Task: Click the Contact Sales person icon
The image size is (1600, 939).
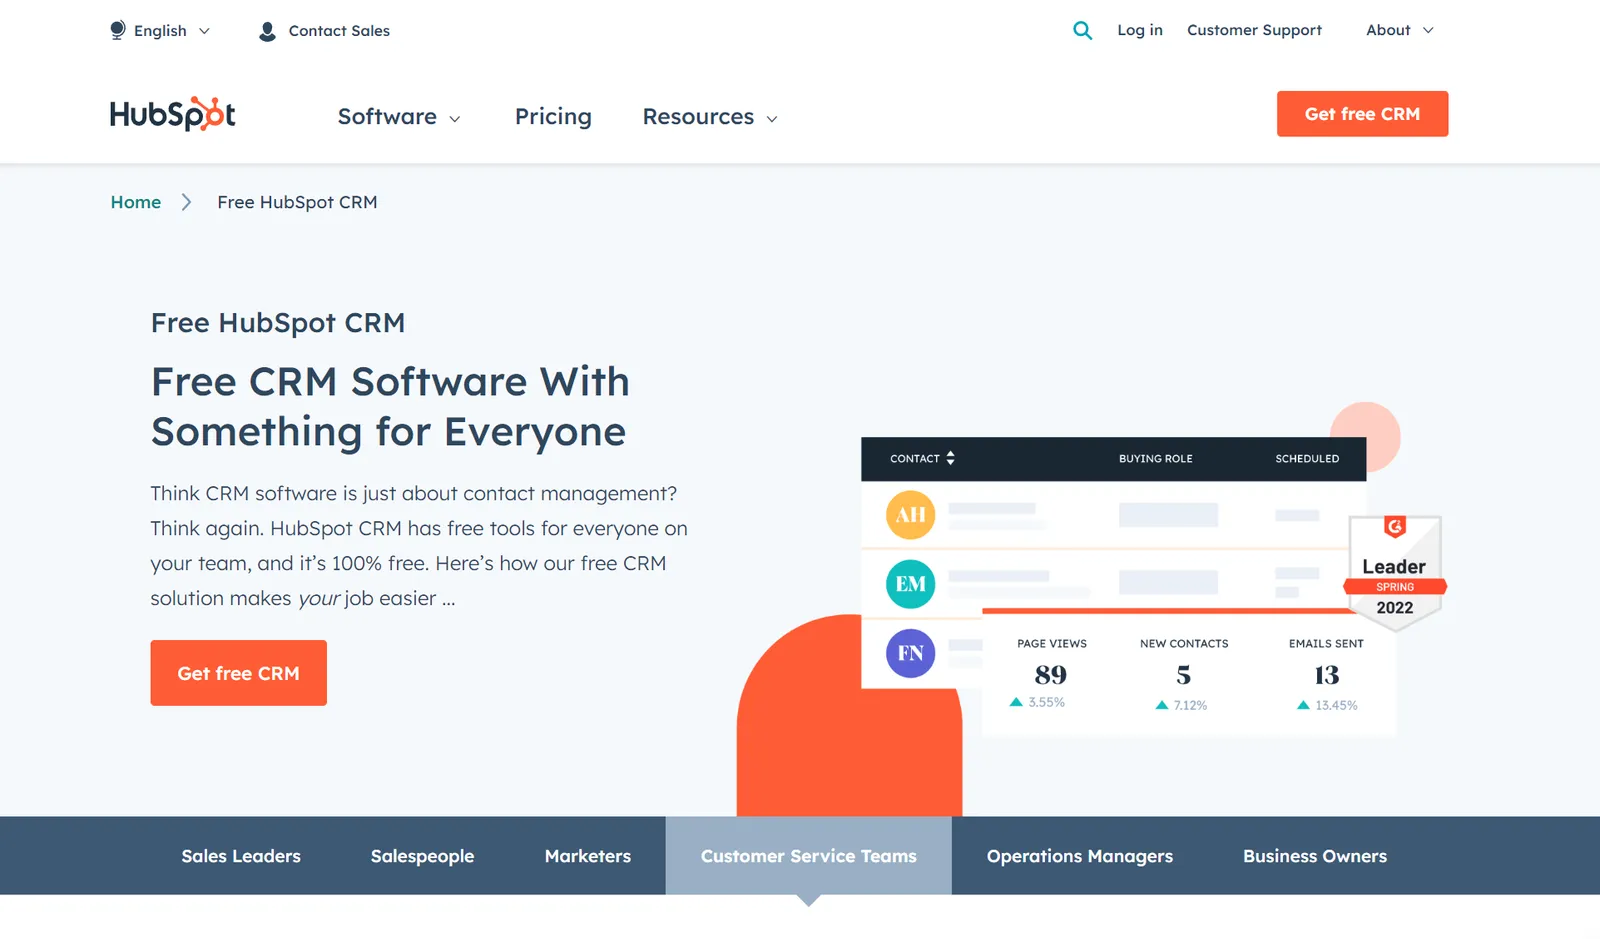Action: click(x=267, y=31)
